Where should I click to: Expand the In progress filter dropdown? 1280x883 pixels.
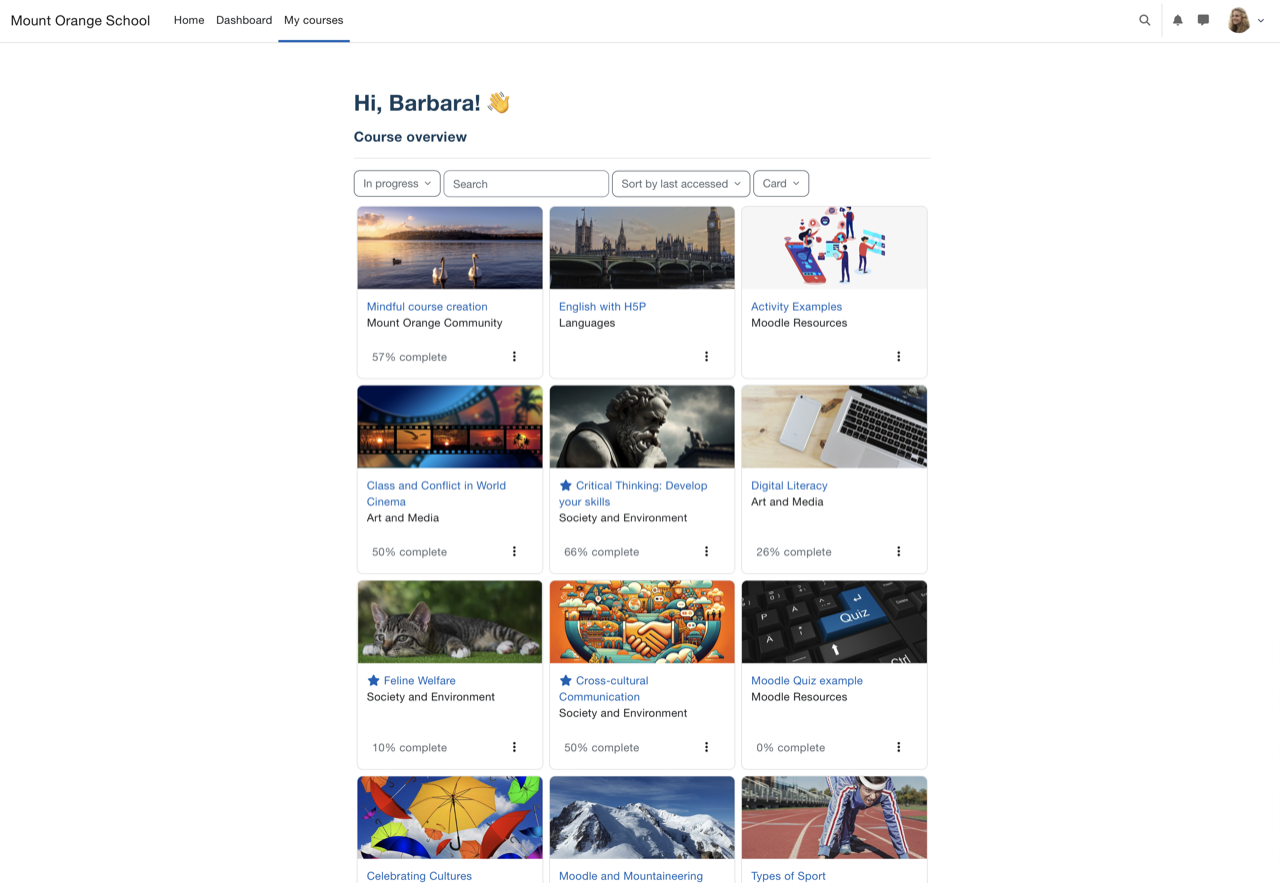pyautogui.click(x=397, y=184)
